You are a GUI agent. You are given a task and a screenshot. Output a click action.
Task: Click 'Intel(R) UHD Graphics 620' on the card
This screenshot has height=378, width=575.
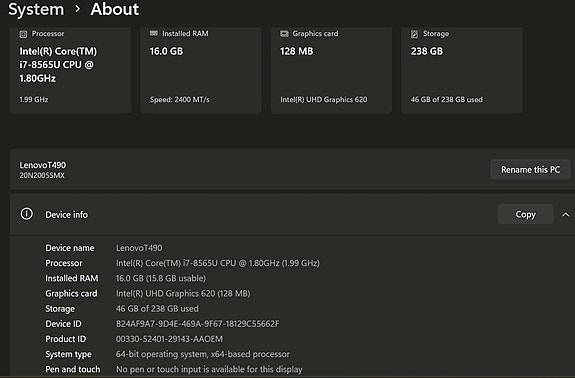pos(324,99)
